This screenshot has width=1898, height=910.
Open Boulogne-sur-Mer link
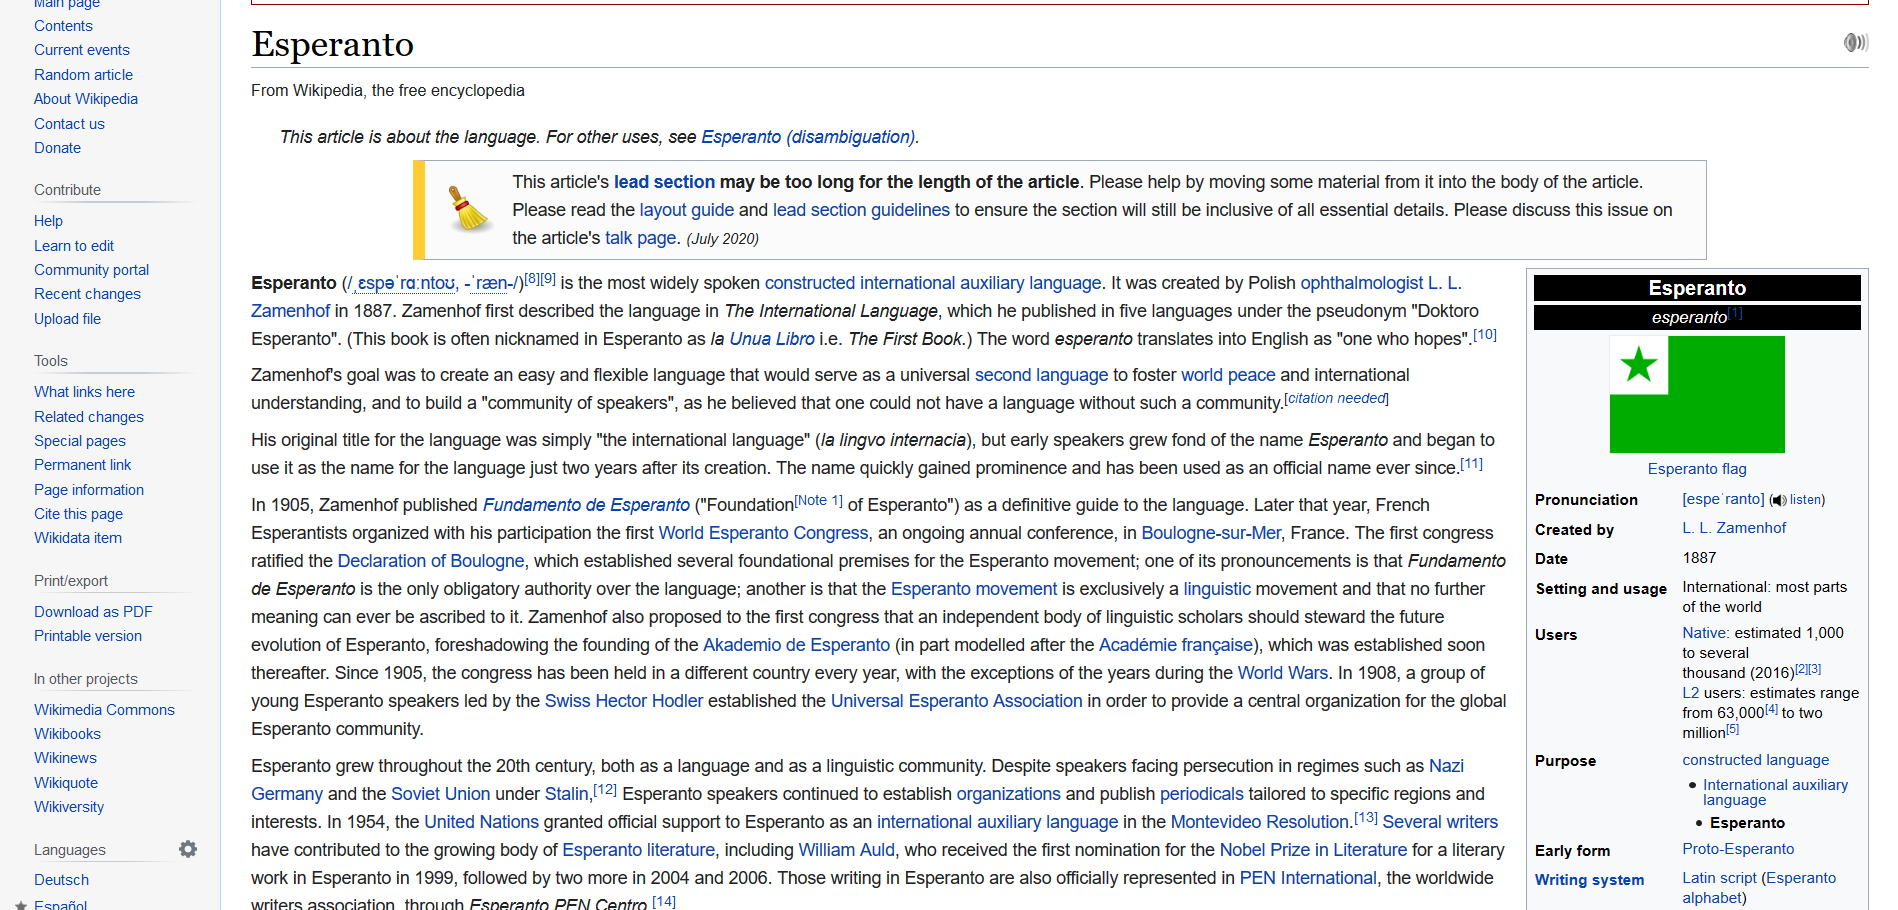(x=1211, y=533)
